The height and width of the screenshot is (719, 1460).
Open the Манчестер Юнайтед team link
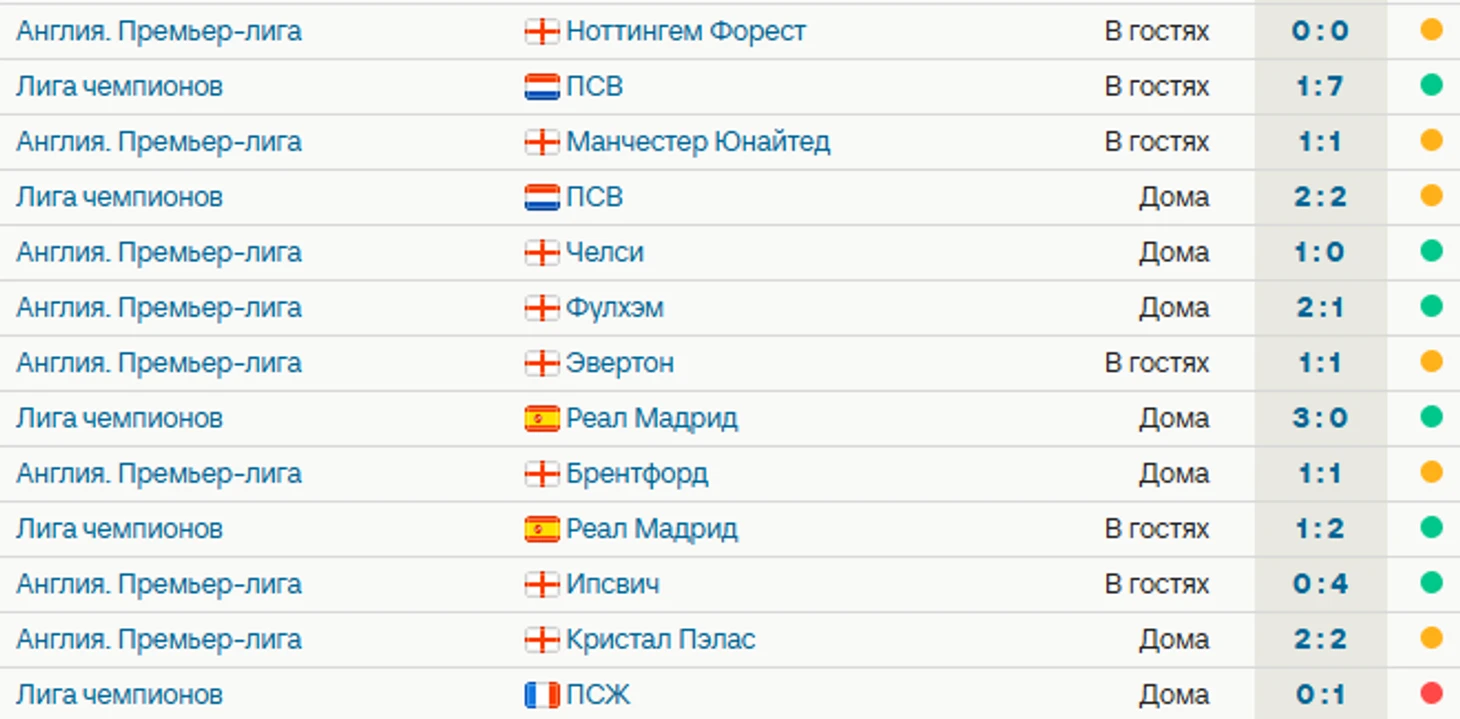[x=697, y=142]
